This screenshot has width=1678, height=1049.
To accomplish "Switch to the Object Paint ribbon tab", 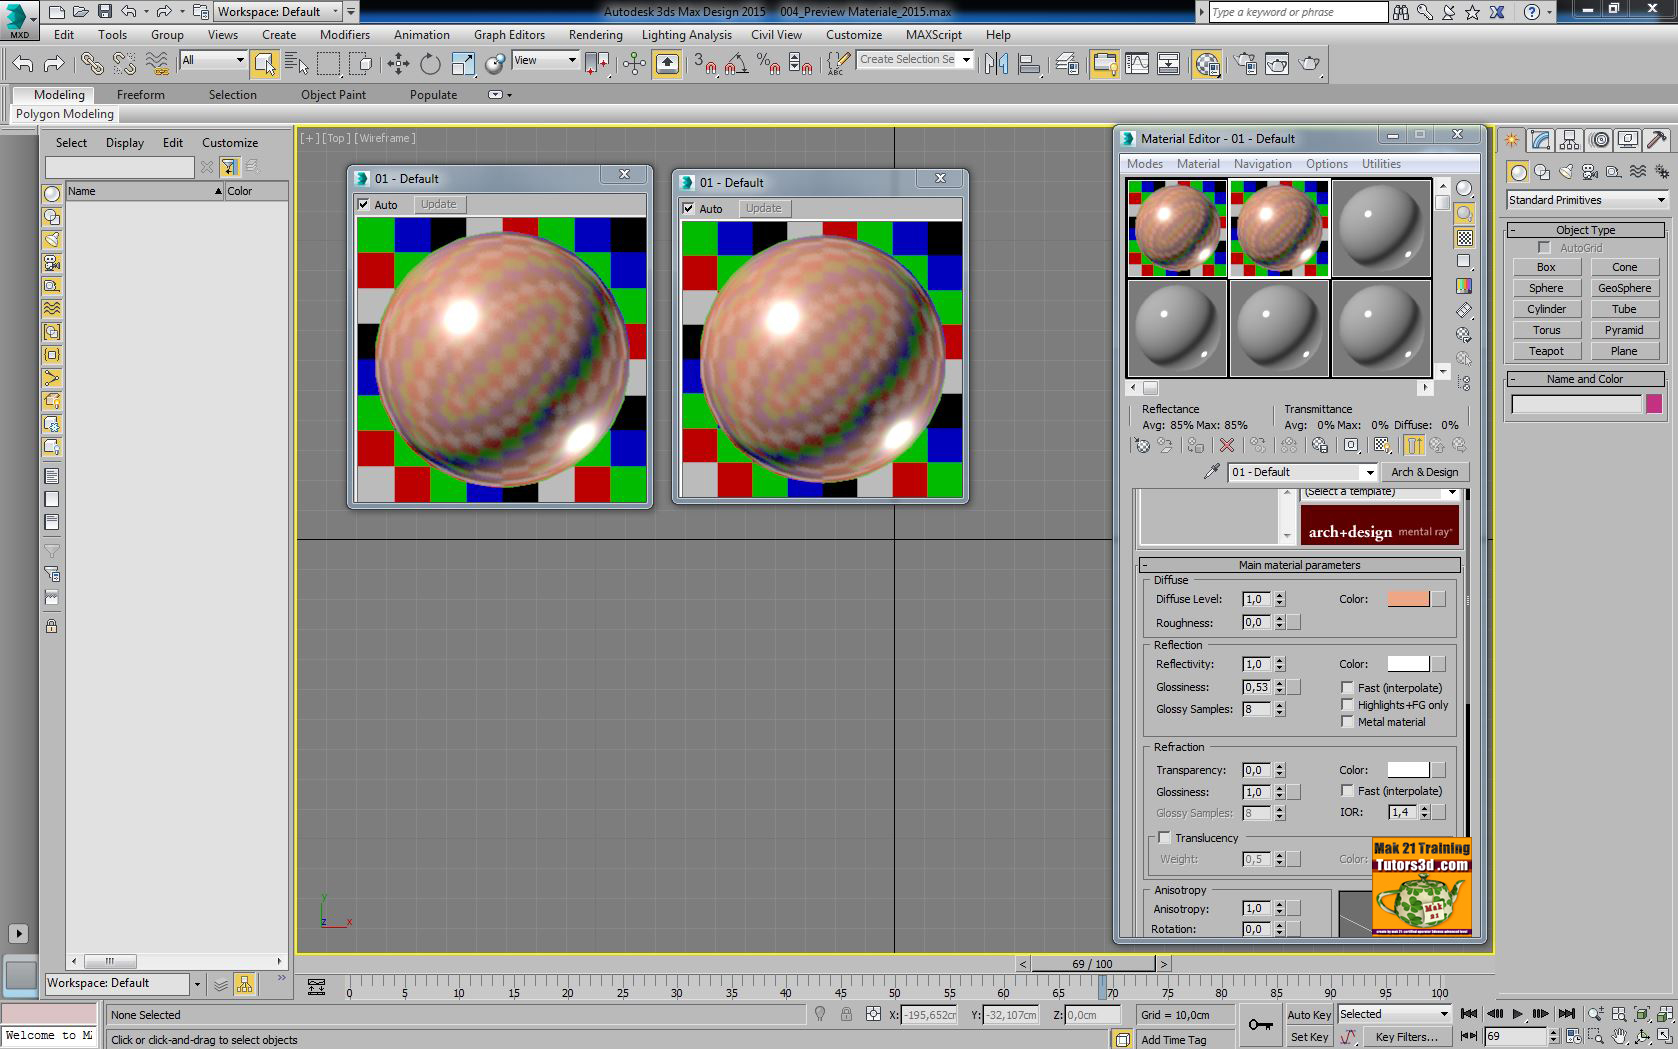I will coord(333,94).
